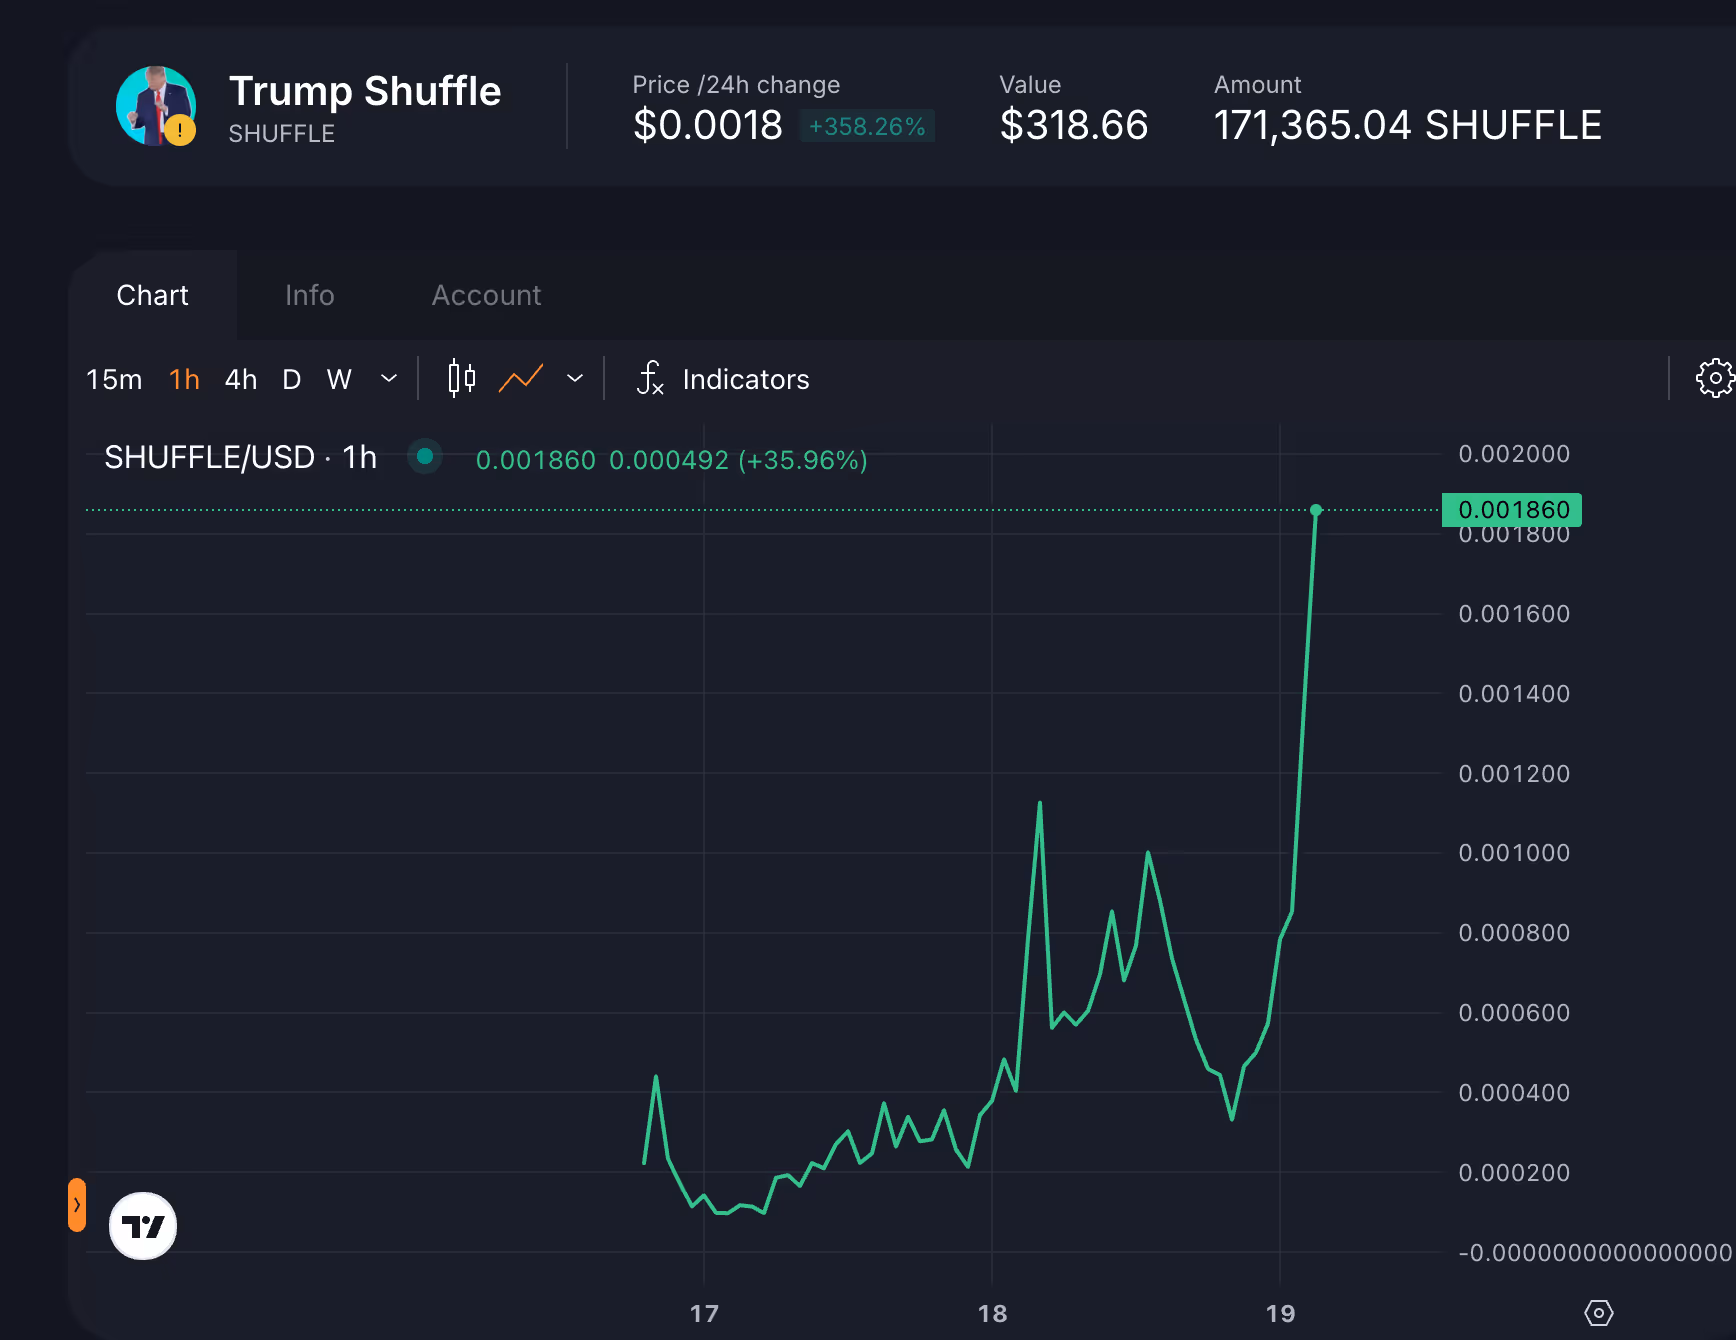Choose the daily D timeframe

291,380
